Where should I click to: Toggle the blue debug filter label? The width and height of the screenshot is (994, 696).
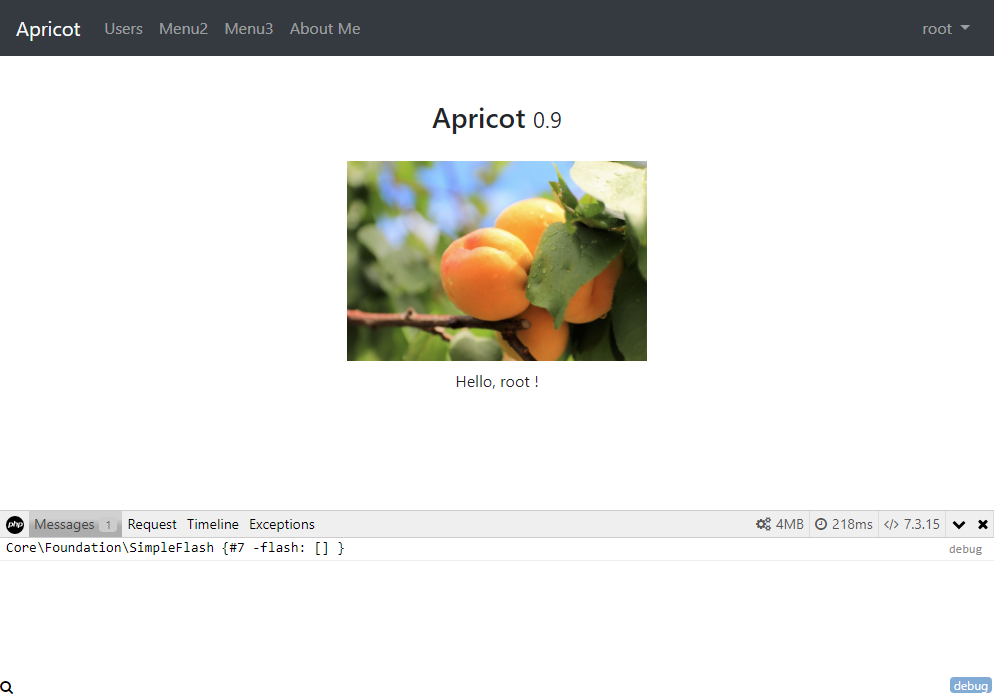[x=970, y=686]
